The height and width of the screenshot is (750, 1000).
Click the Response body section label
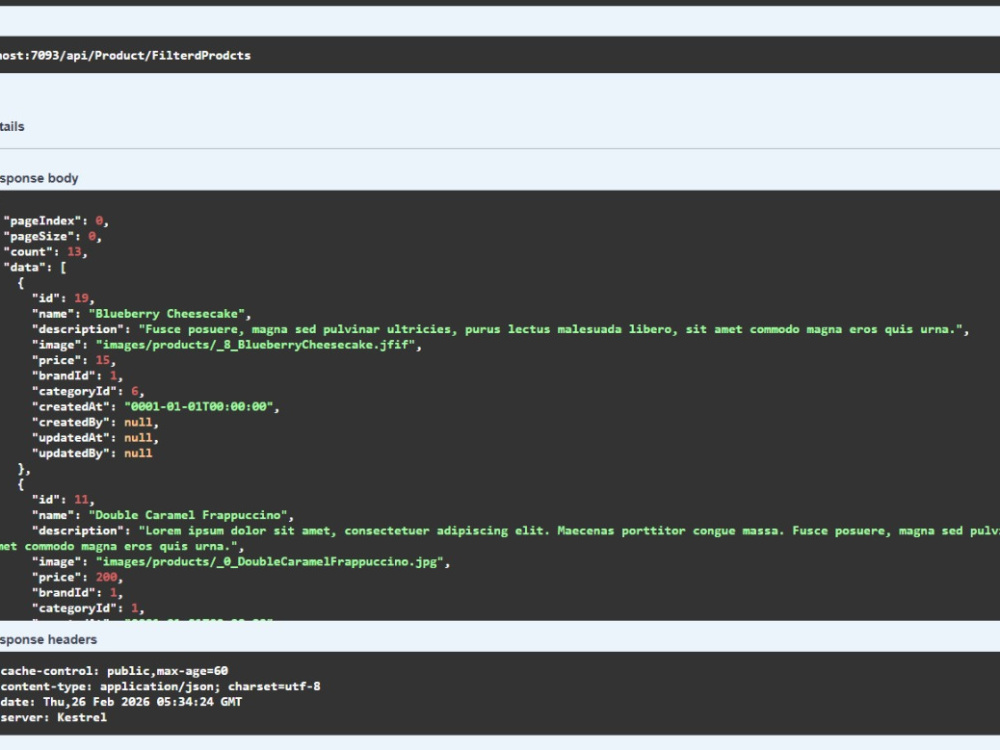(x=39, y=178)
